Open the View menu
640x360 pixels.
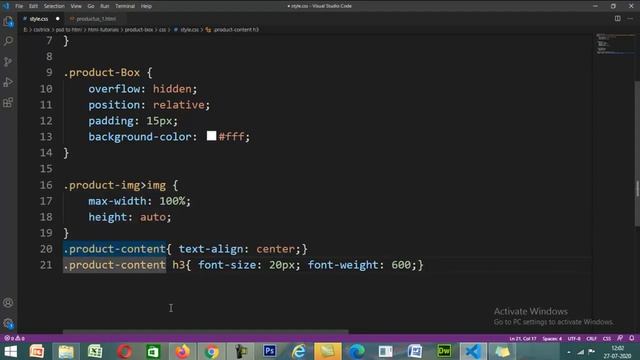[76, 6]
